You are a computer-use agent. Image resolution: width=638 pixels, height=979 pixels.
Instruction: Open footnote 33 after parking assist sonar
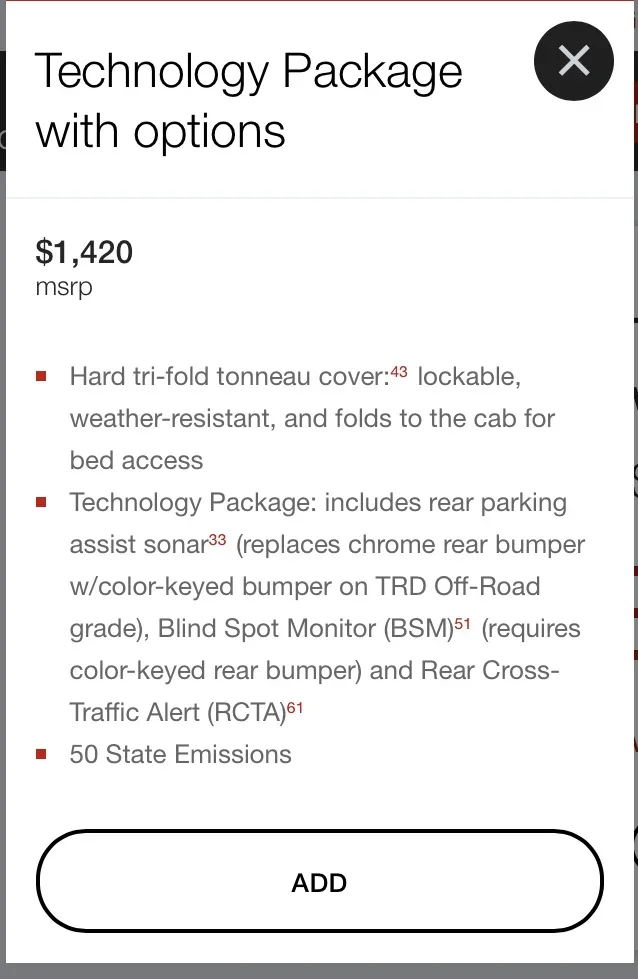tap(218, 540)
